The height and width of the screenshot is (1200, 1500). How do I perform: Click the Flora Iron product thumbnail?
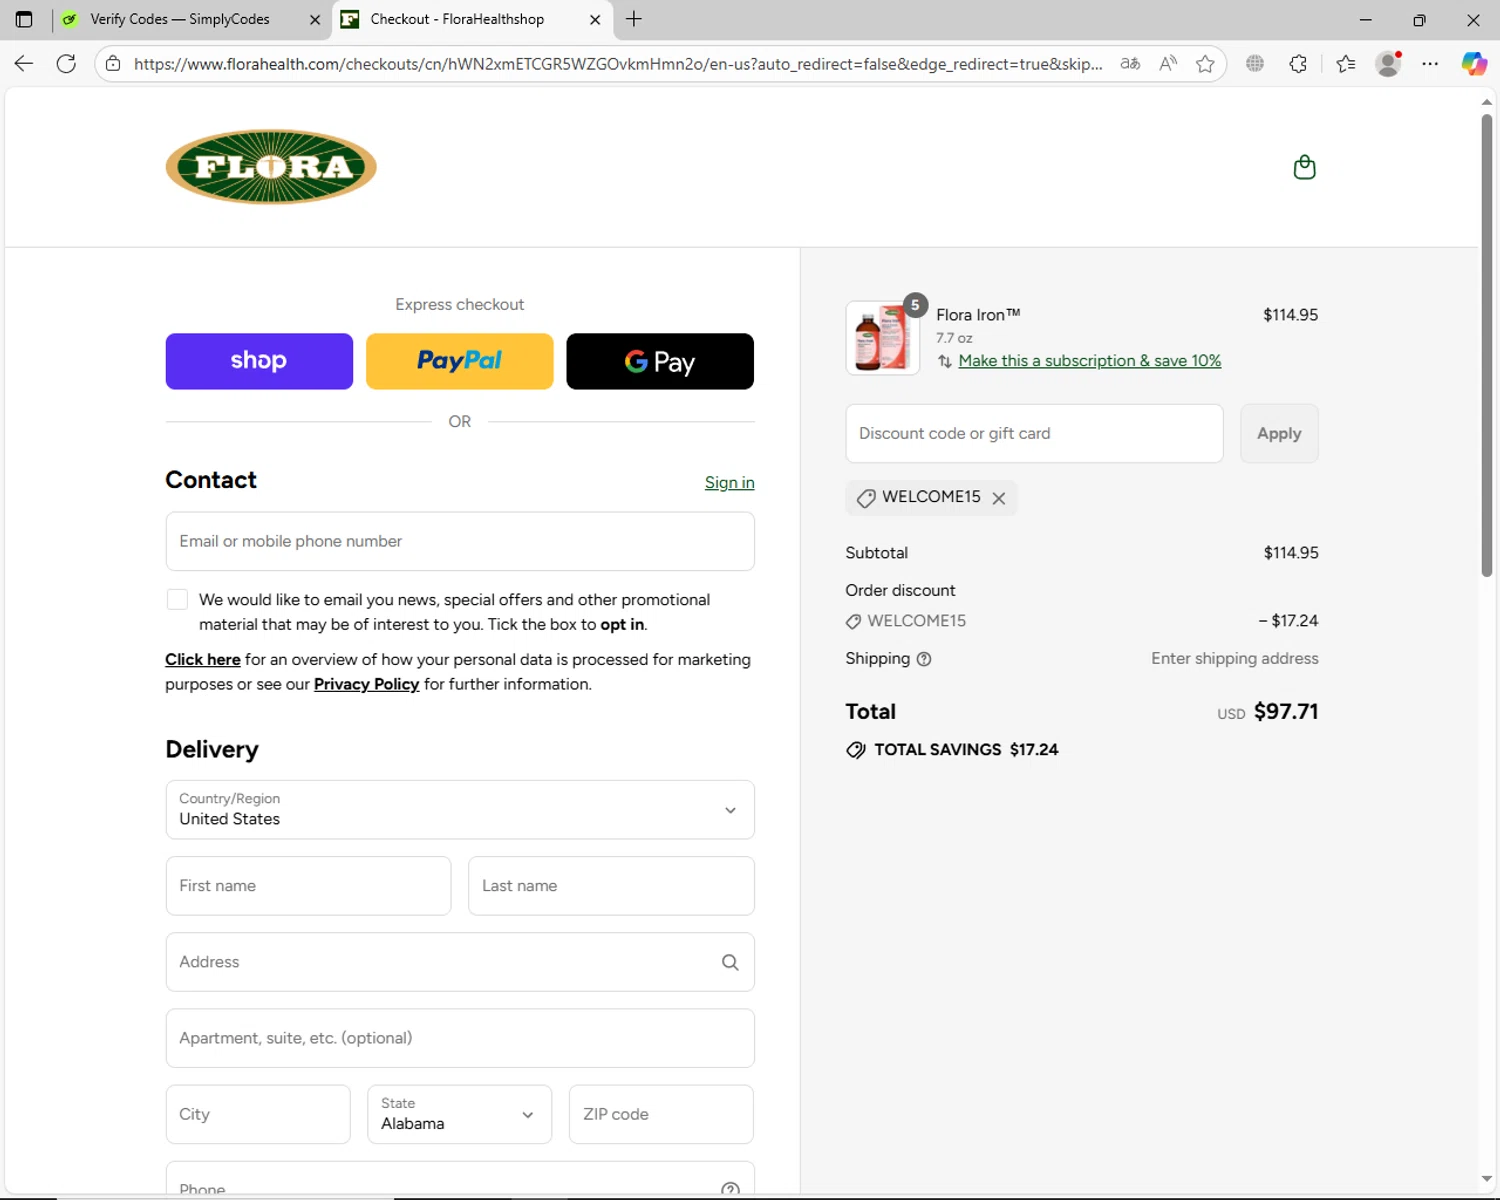point(882,338)
